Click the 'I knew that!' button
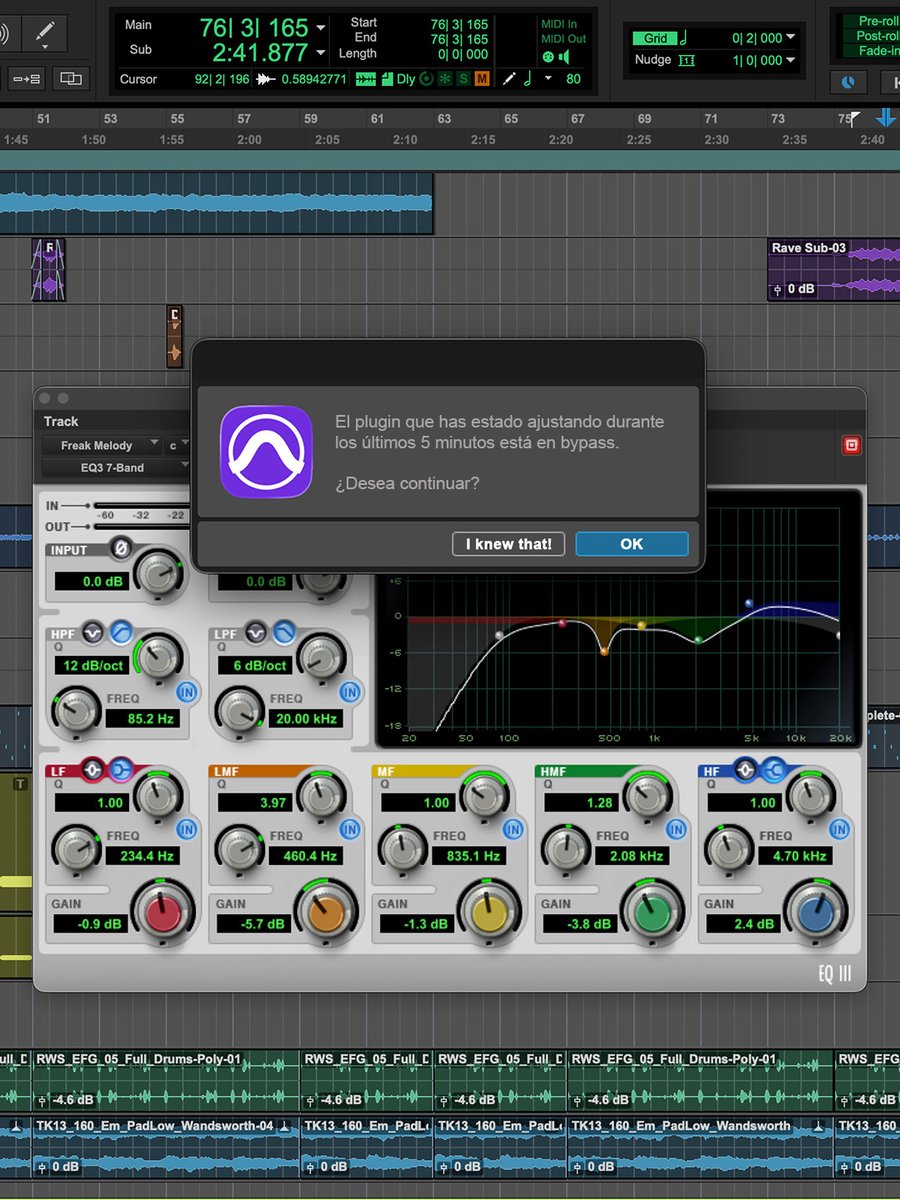The image size is (900, 1200). click(x=509, y=544)
